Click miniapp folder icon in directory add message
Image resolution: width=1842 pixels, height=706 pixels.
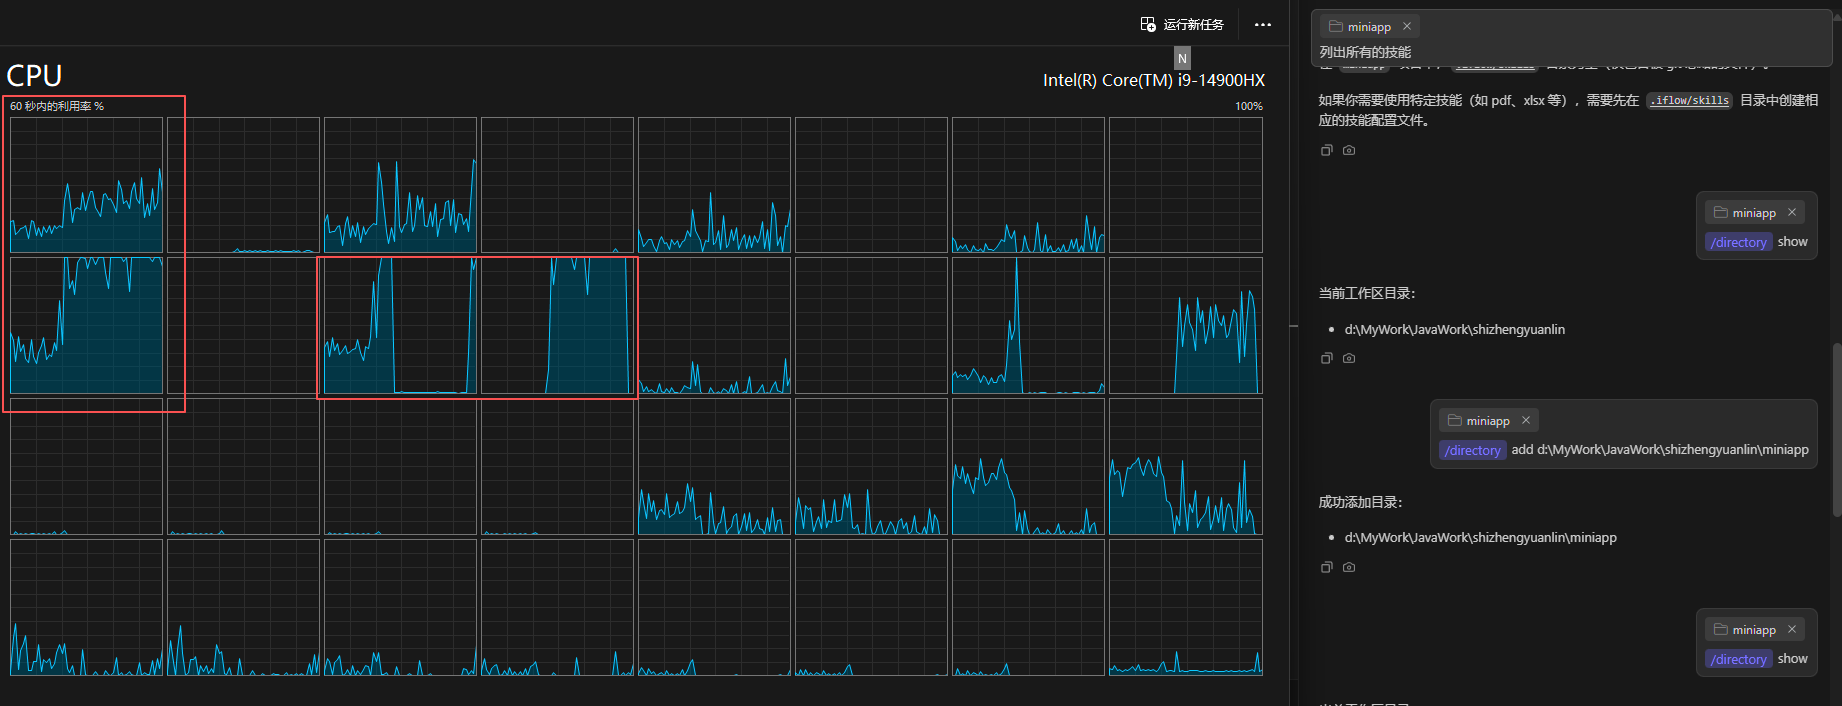coord(1455,421)
